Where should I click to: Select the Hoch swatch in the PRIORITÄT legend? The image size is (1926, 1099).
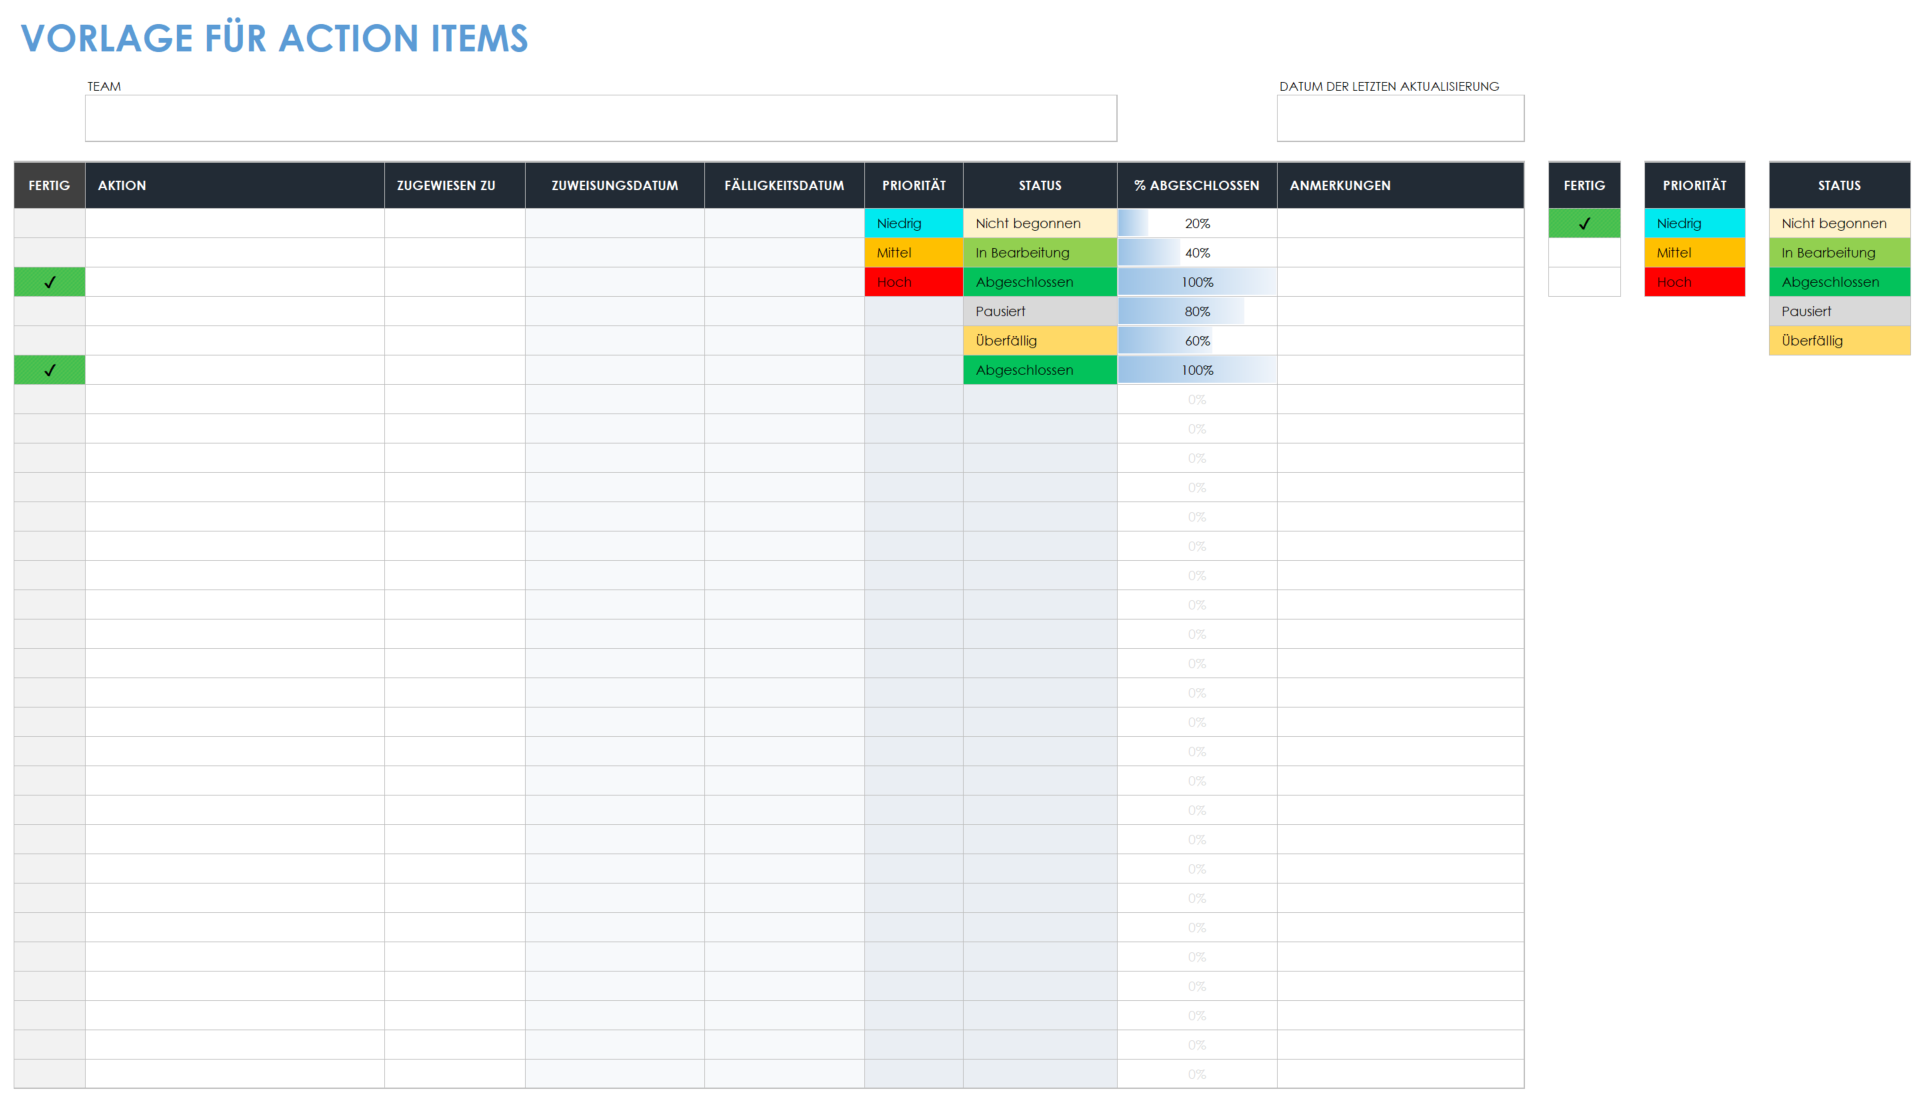(x=1694, y=282)
